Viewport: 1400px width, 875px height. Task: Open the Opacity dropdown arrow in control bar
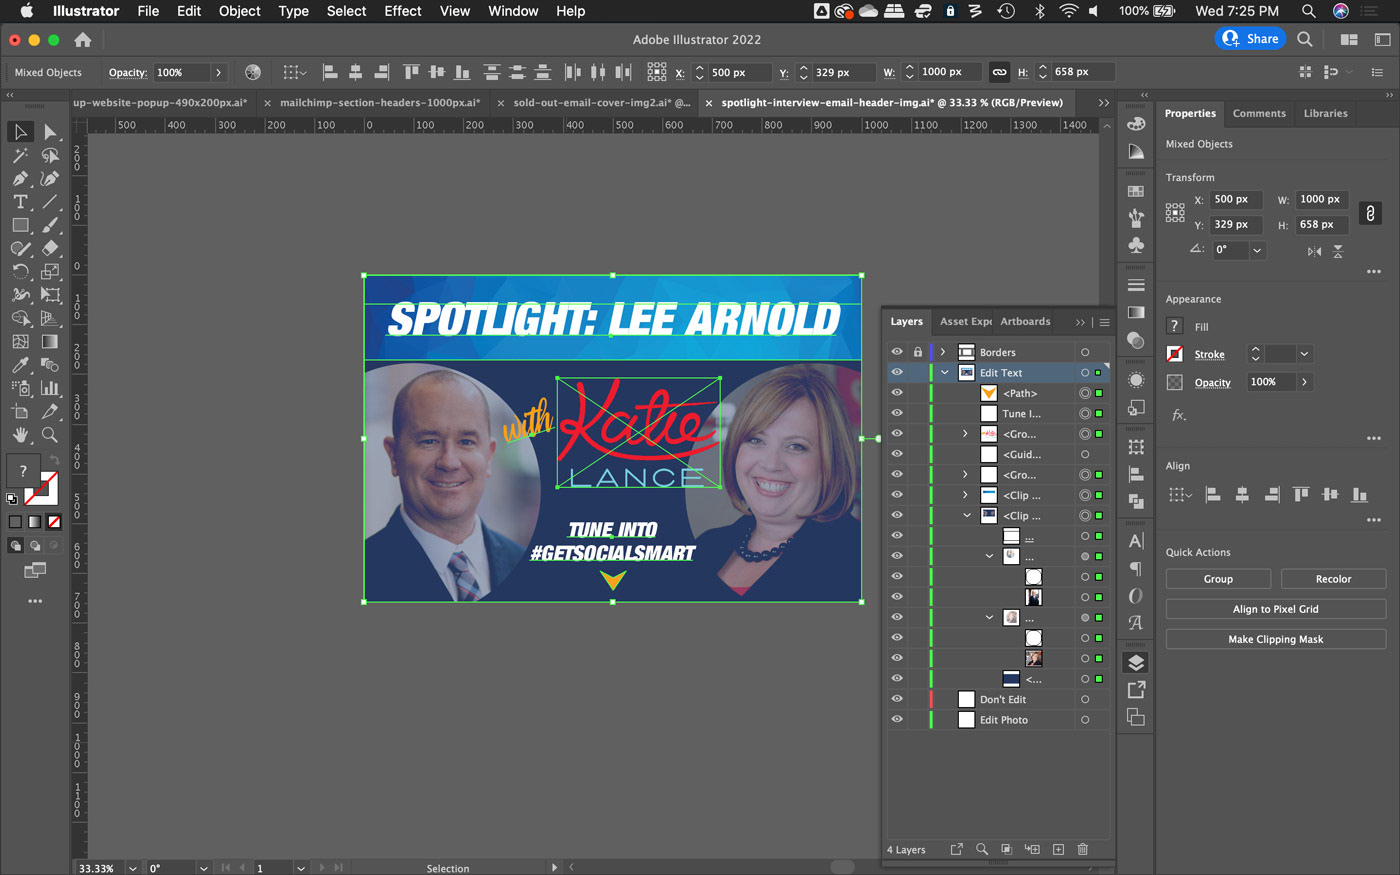click(218, 72)
